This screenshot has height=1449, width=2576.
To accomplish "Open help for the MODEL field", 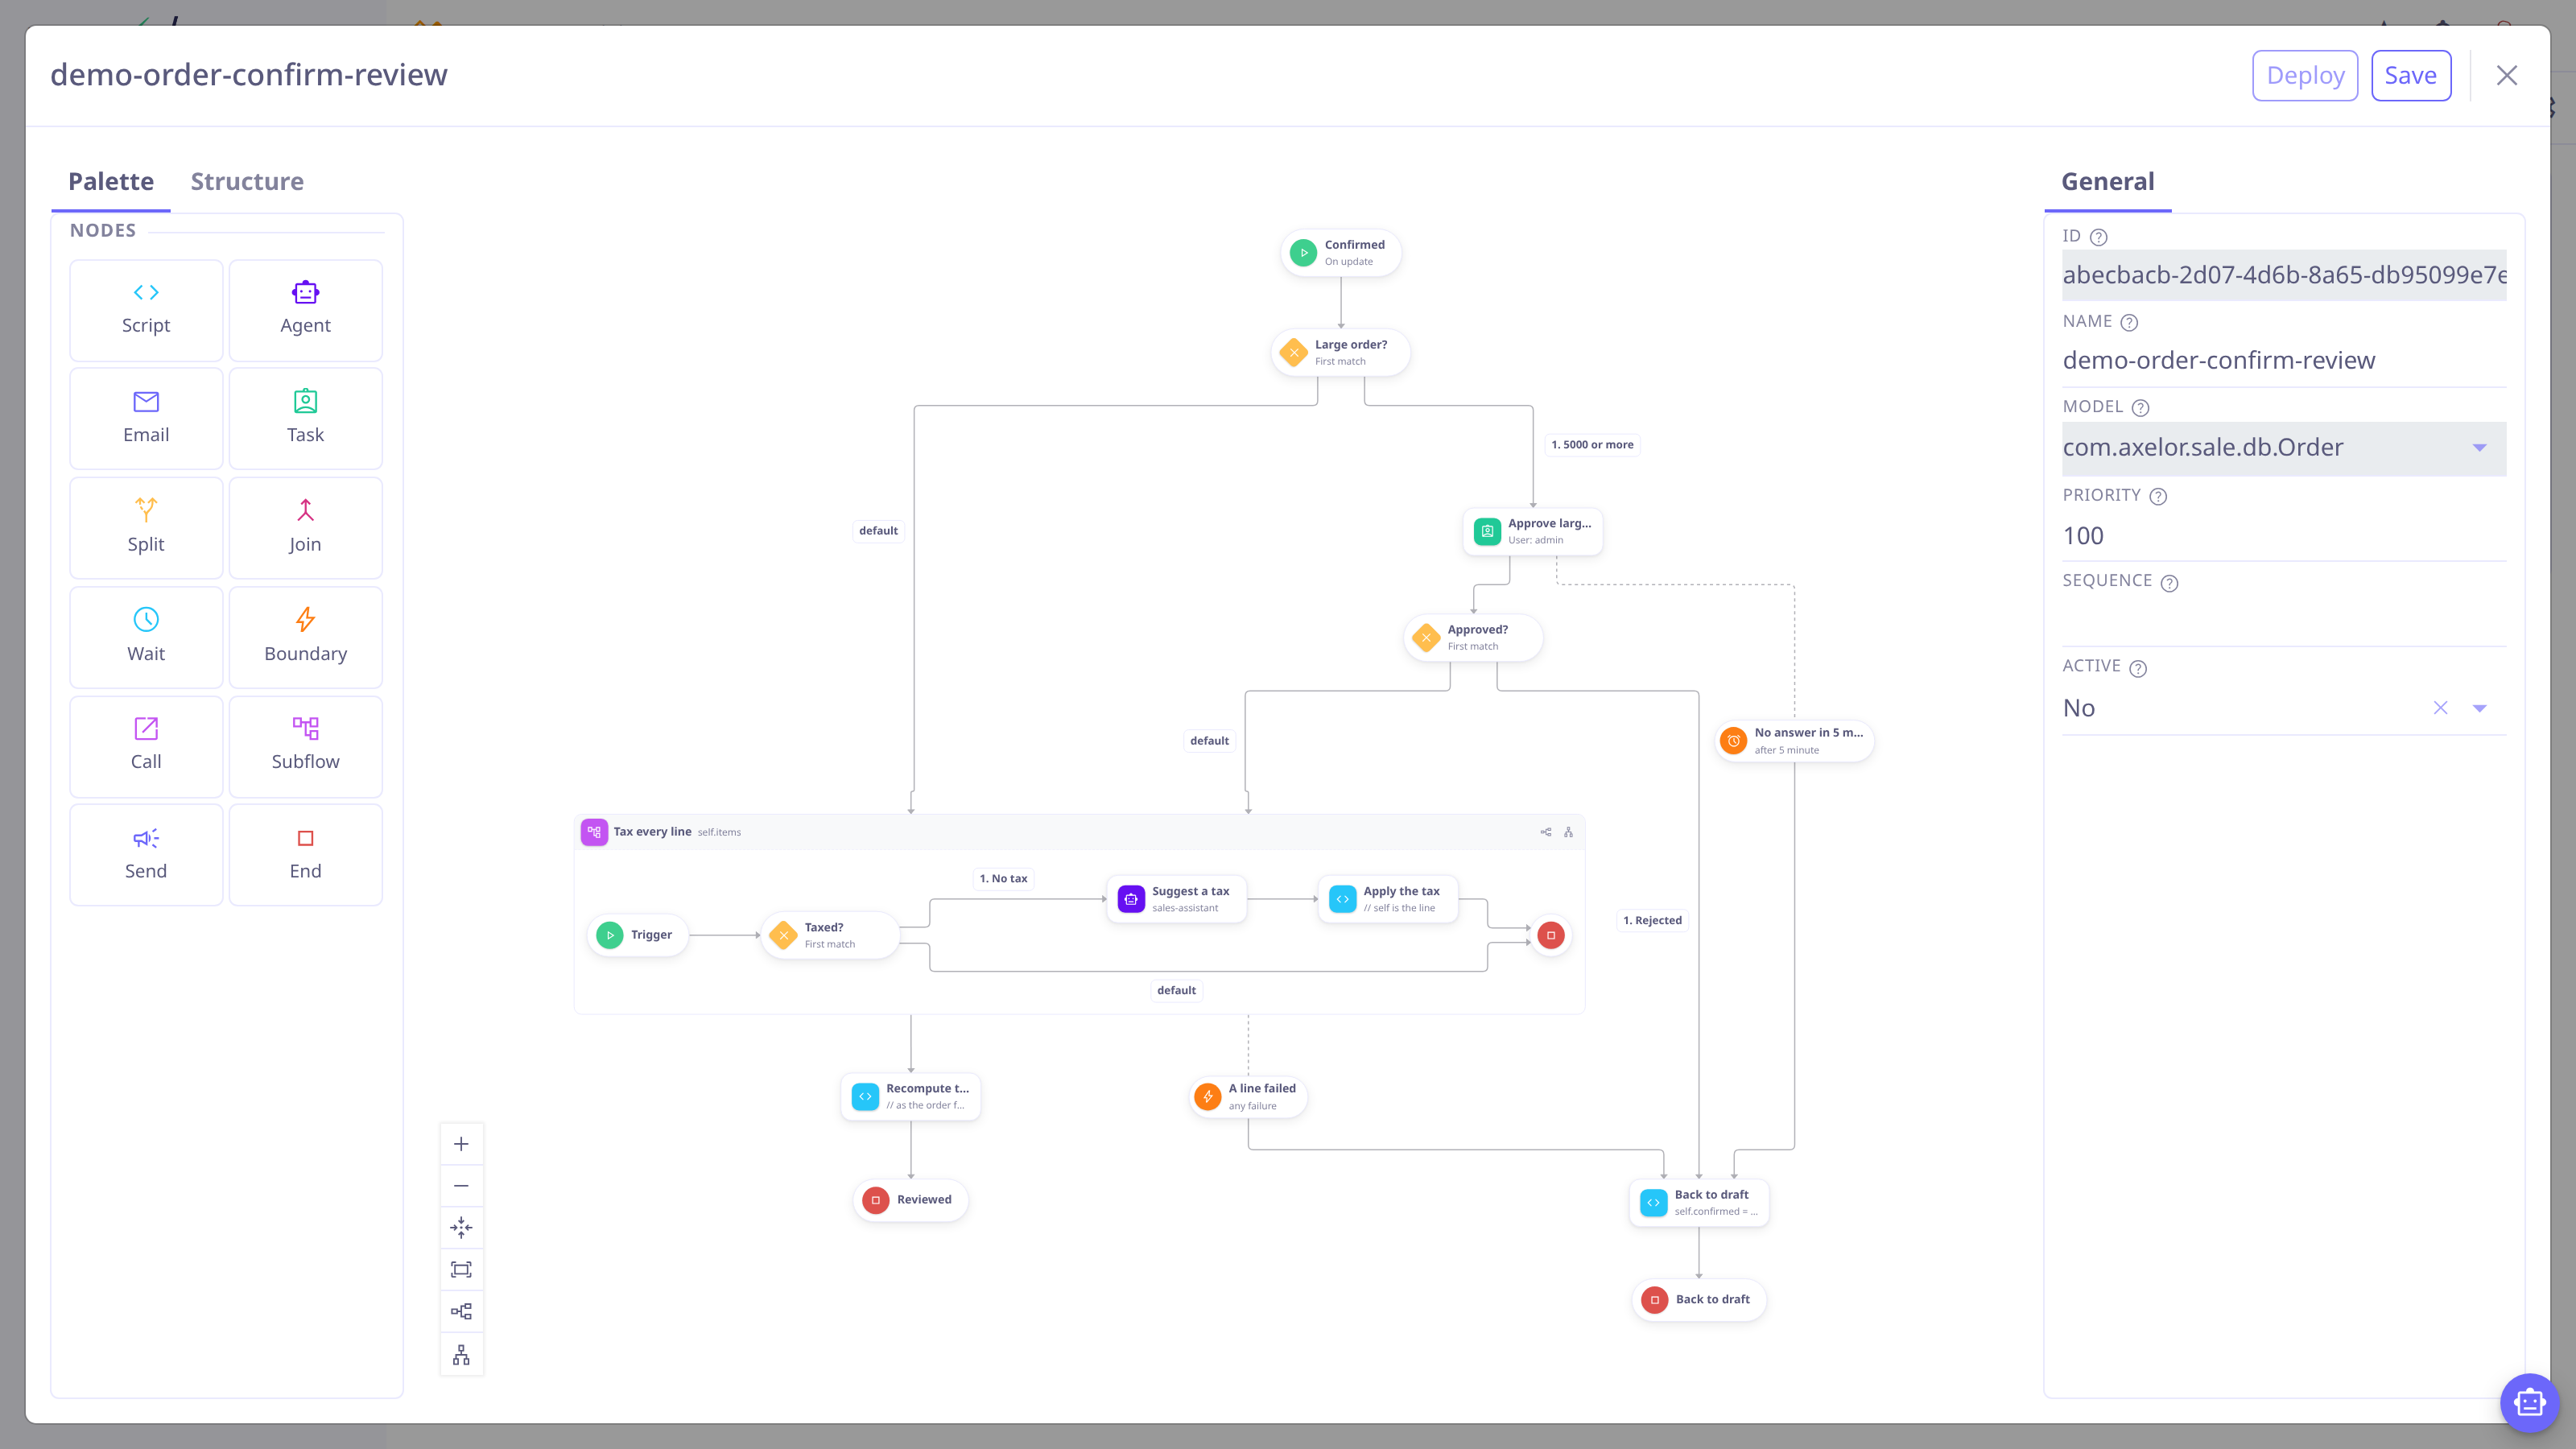I will point(2140,407).
